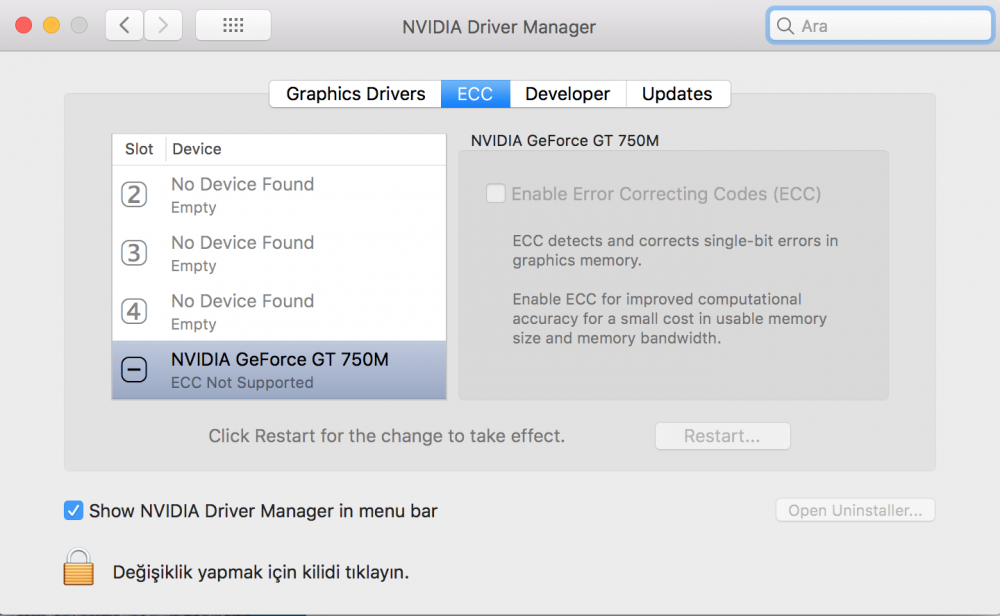Viewport: 1000px width, 616px height.
Task: Click the Open Uninstaller... button
Action: 855,510
